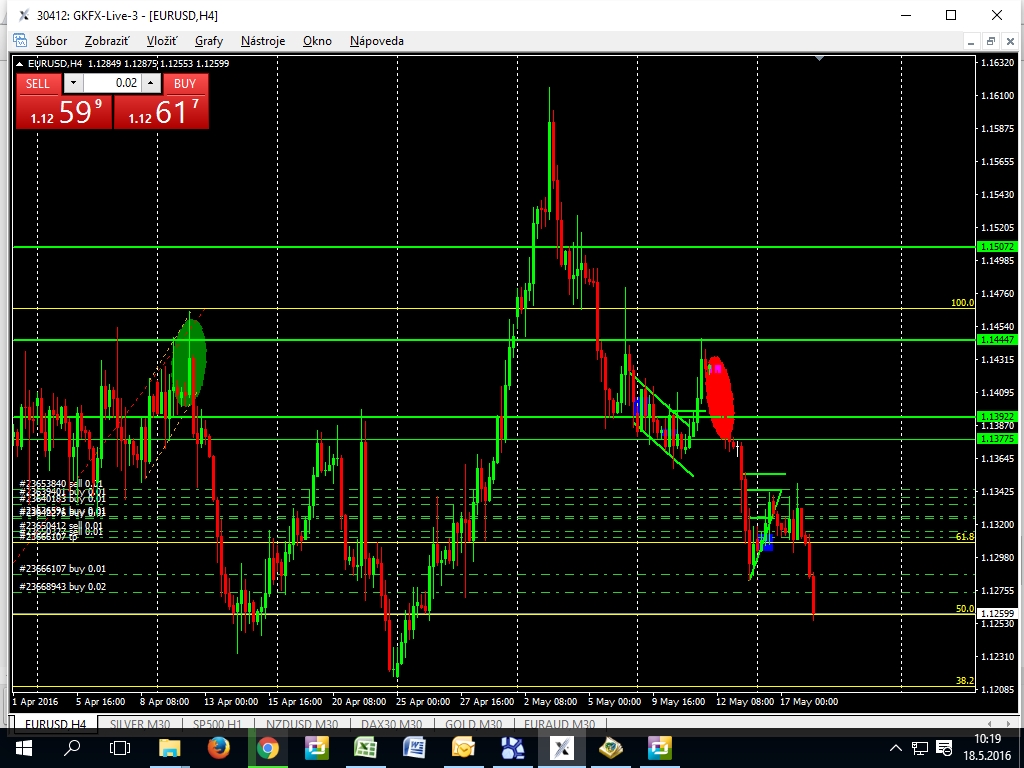Collapse one-click trading panel triangle near EURUSD,H4
The height and width of the screenshot is (768, 1024).
[20, 64]
